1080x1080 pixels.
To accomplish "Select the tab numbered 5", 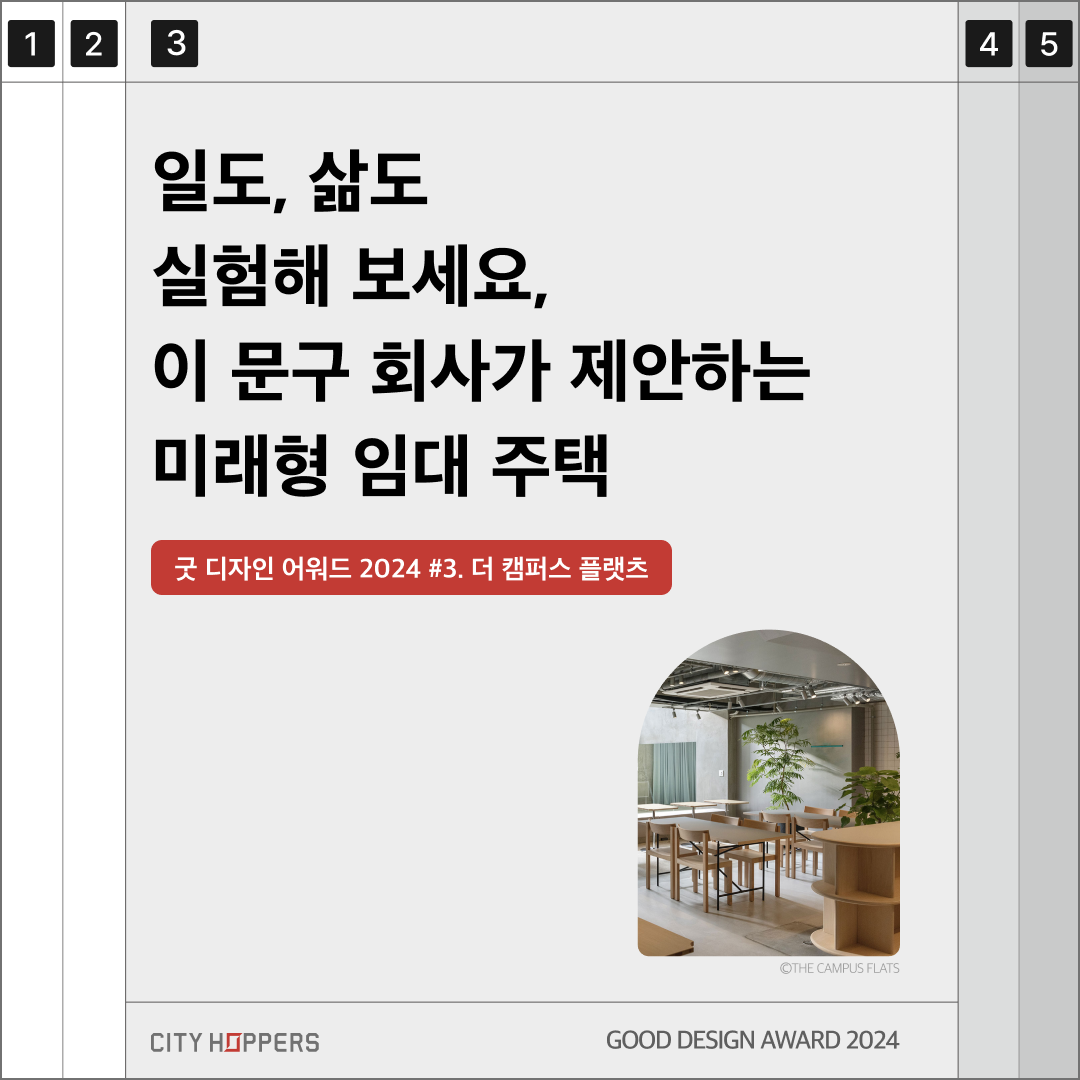I will pos(1048,43).
